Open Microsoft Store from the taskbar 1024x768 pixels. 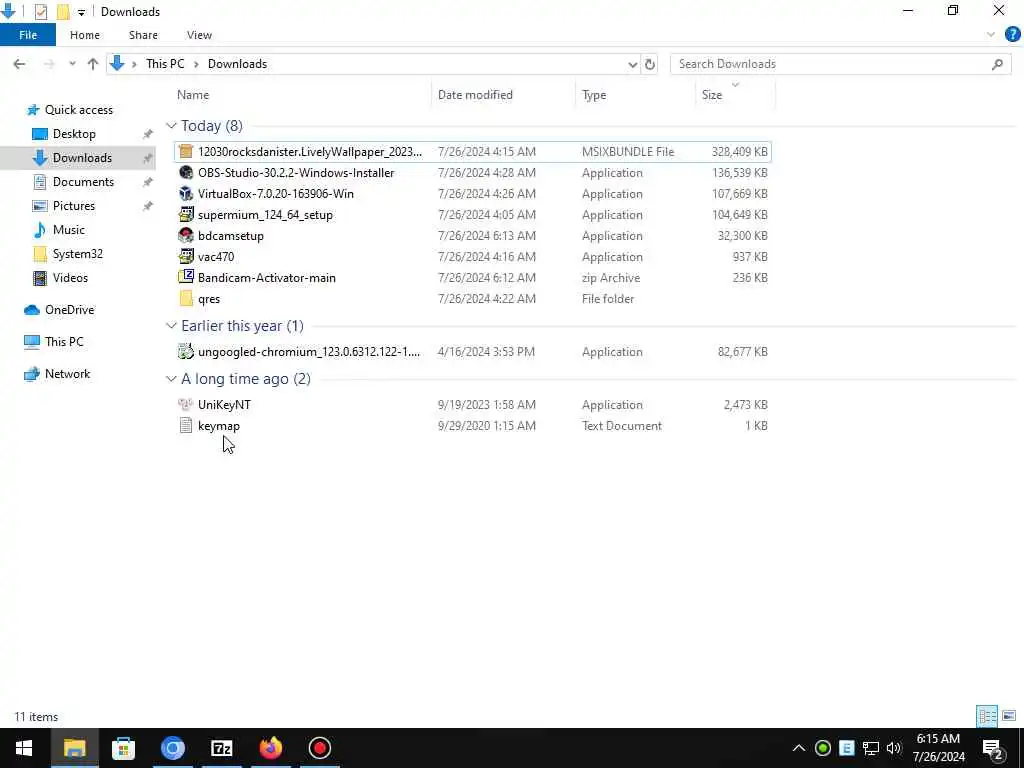(x=123, y=748)
